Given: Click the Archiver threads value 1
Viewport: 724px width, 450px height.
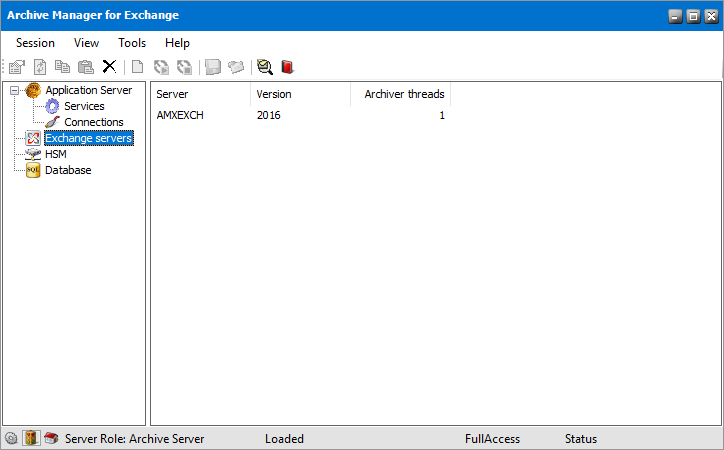Looking at the screenshot, I should 442,115.
